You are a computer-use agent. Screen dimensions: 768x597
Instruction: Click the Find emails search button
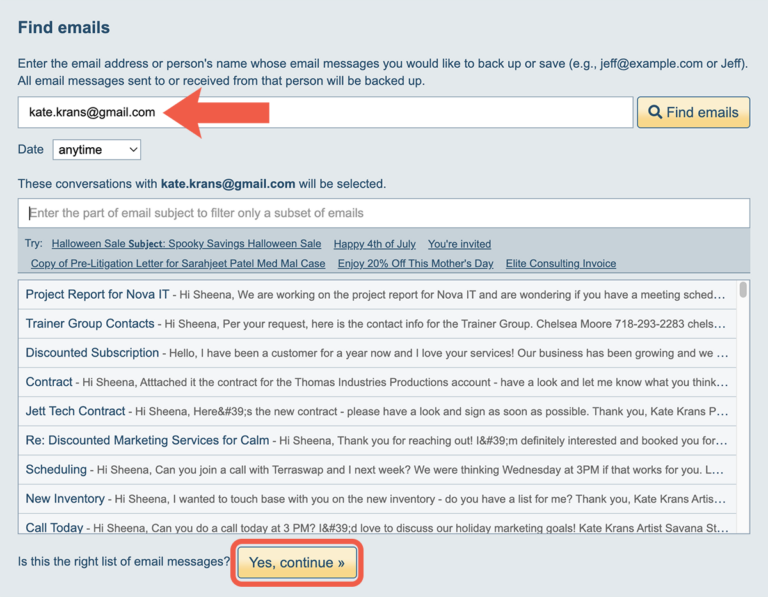pos(693,112)
